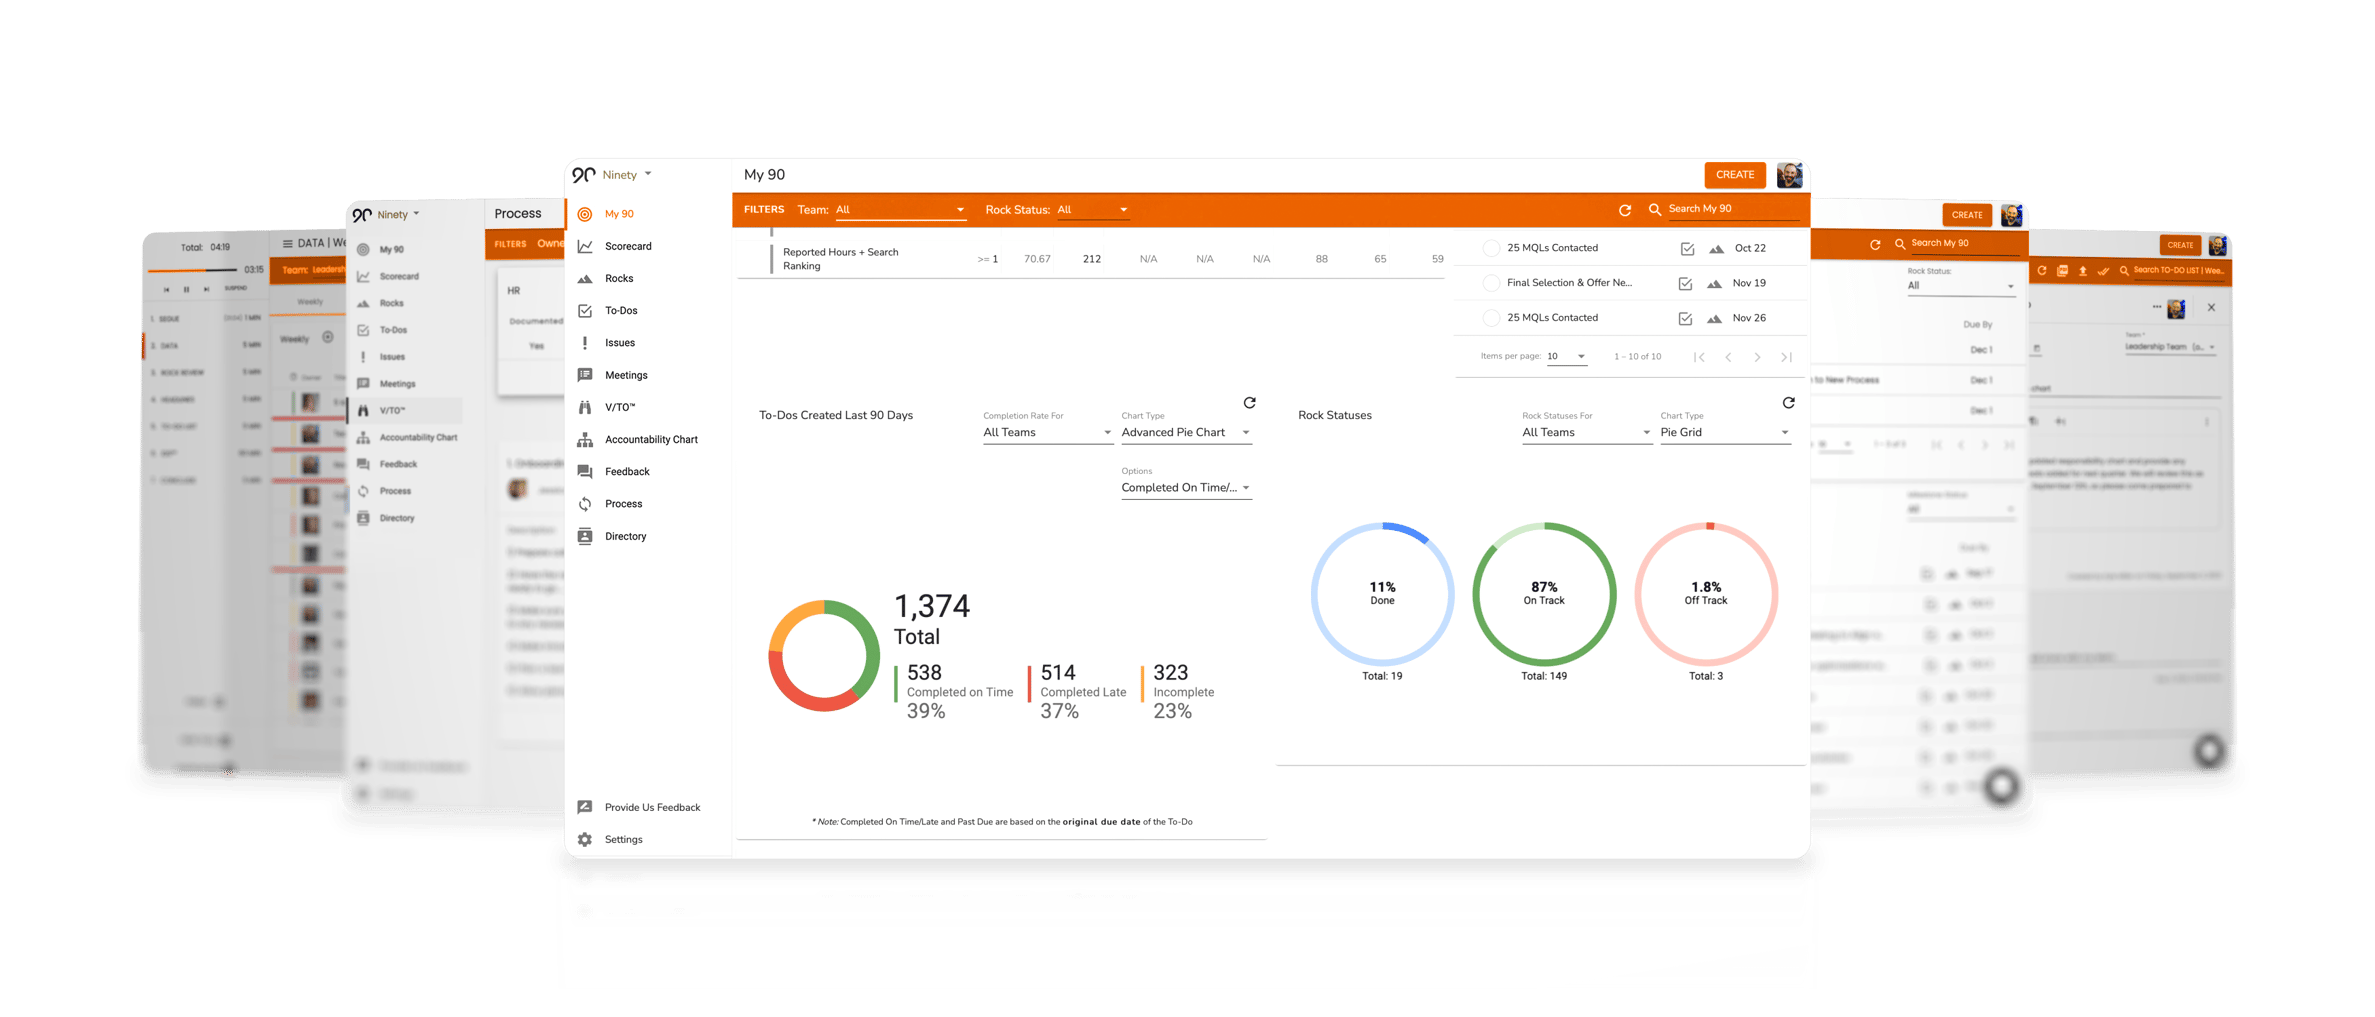Screen dimensions: 2375x1017
Task: Open the Scorecard section in the sidebar
Action: (x=628, y=246)
